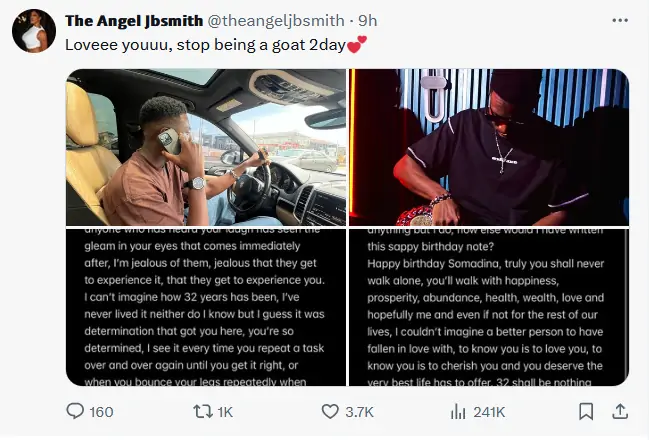Like the tweet with the heart icon
649x440 pixels.
pos(331,411)
